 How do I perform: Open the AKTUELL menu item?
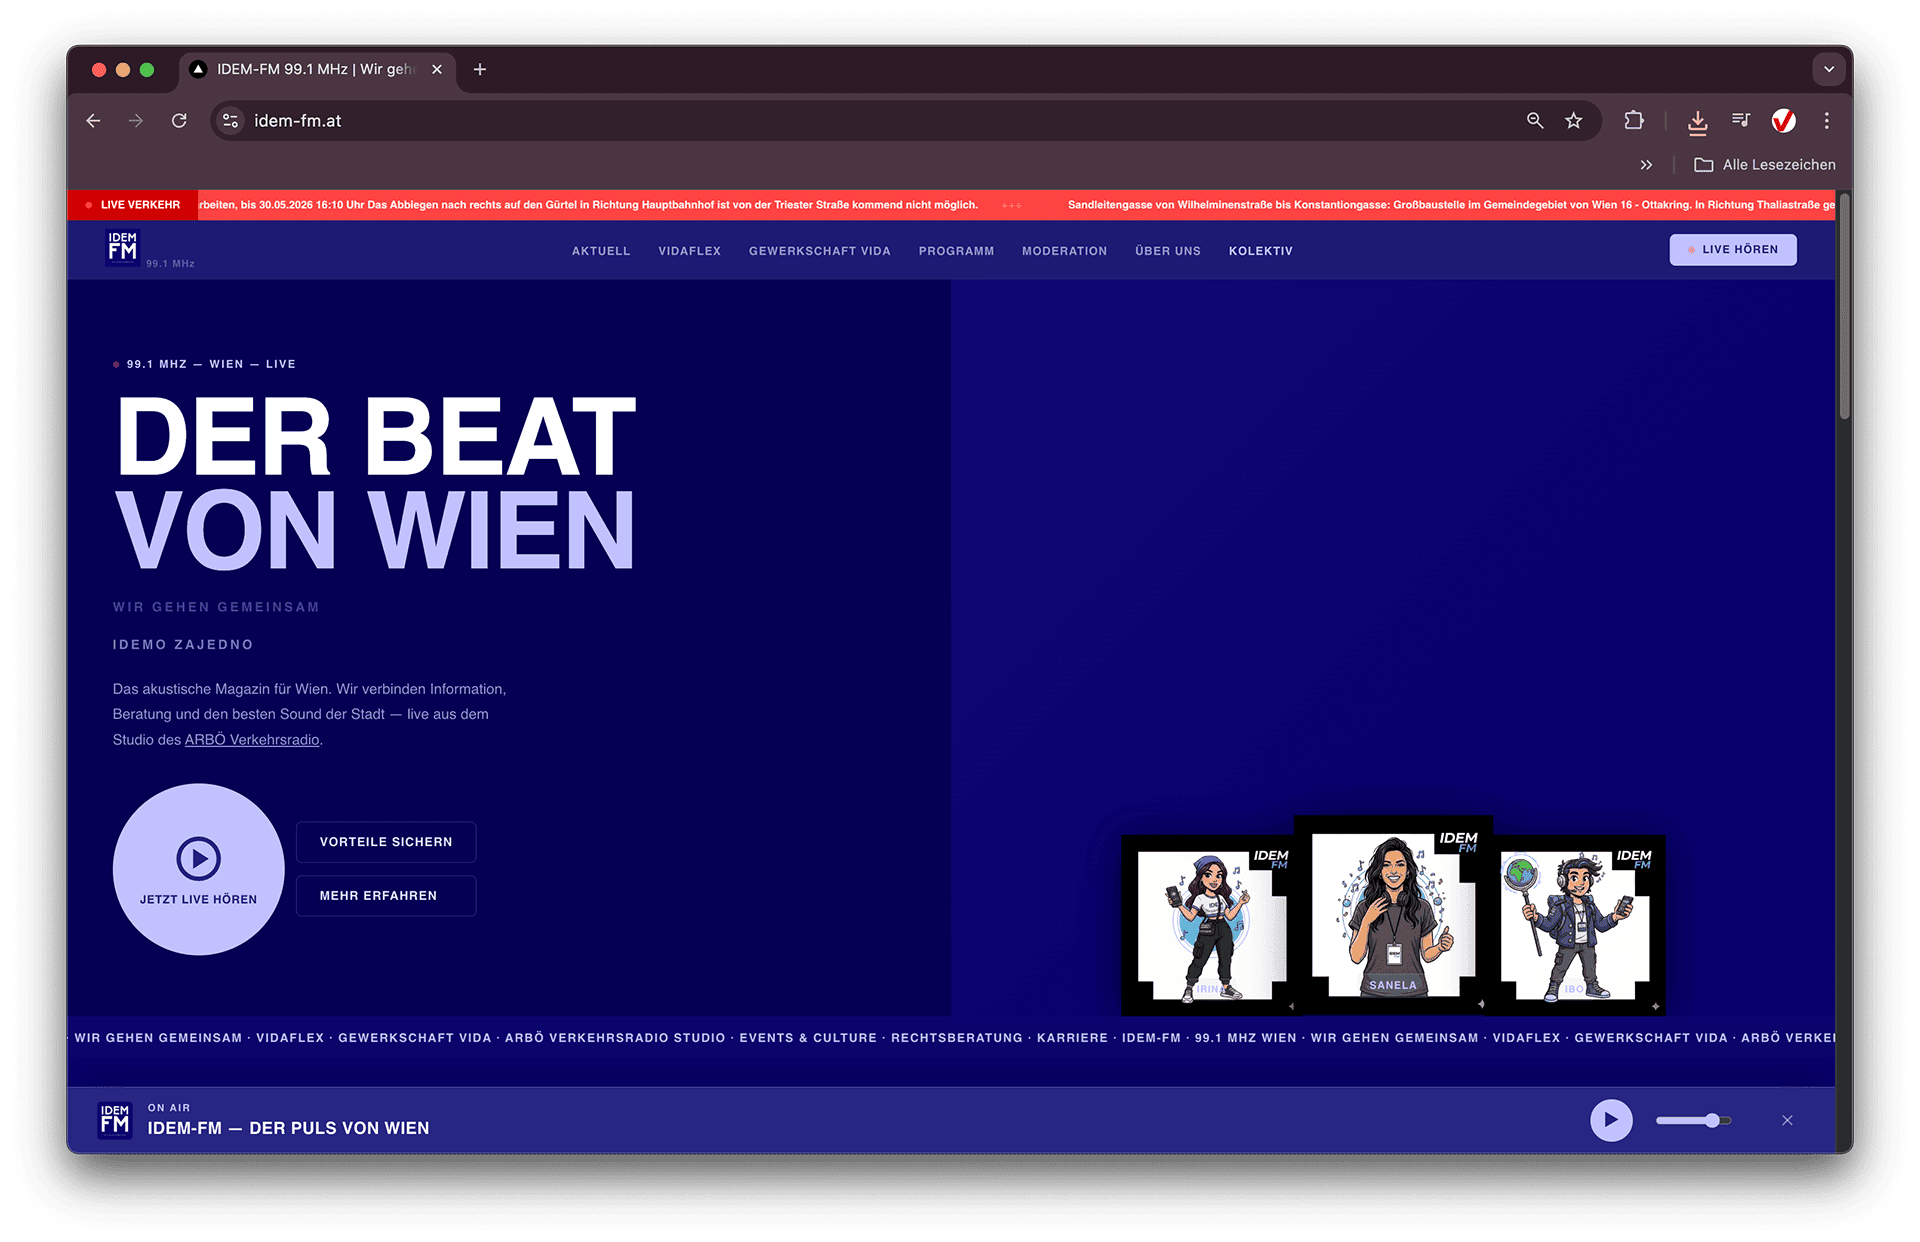click(601, 251)
